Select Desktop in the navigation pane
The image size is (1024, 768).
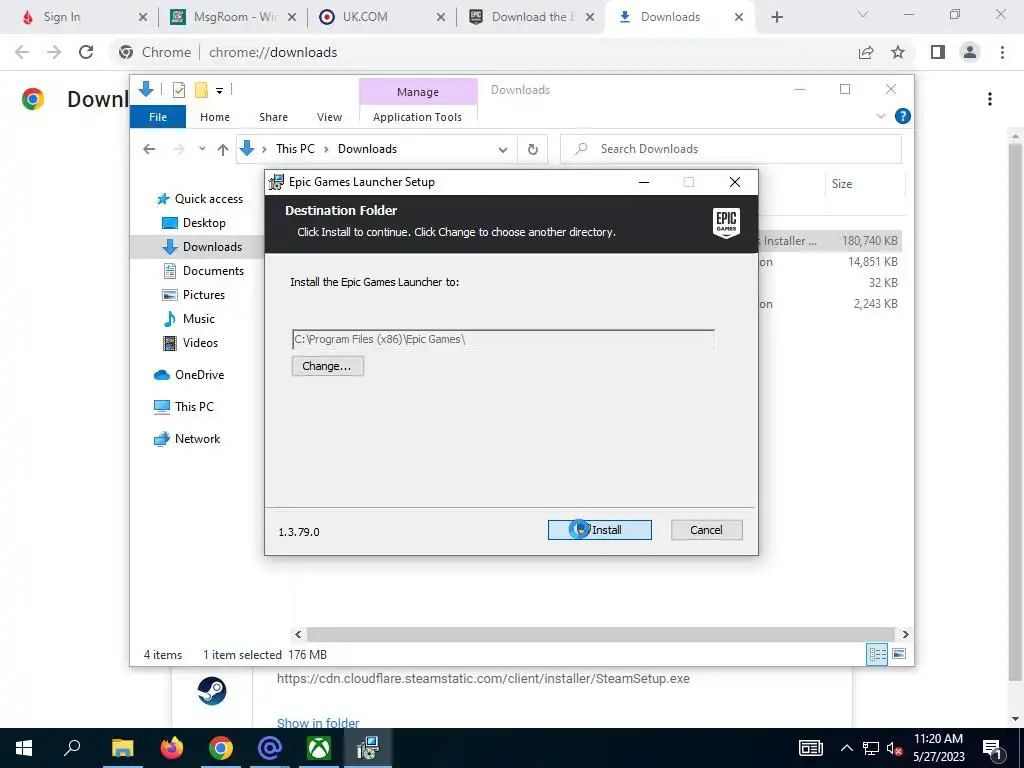tap(193, 223)
